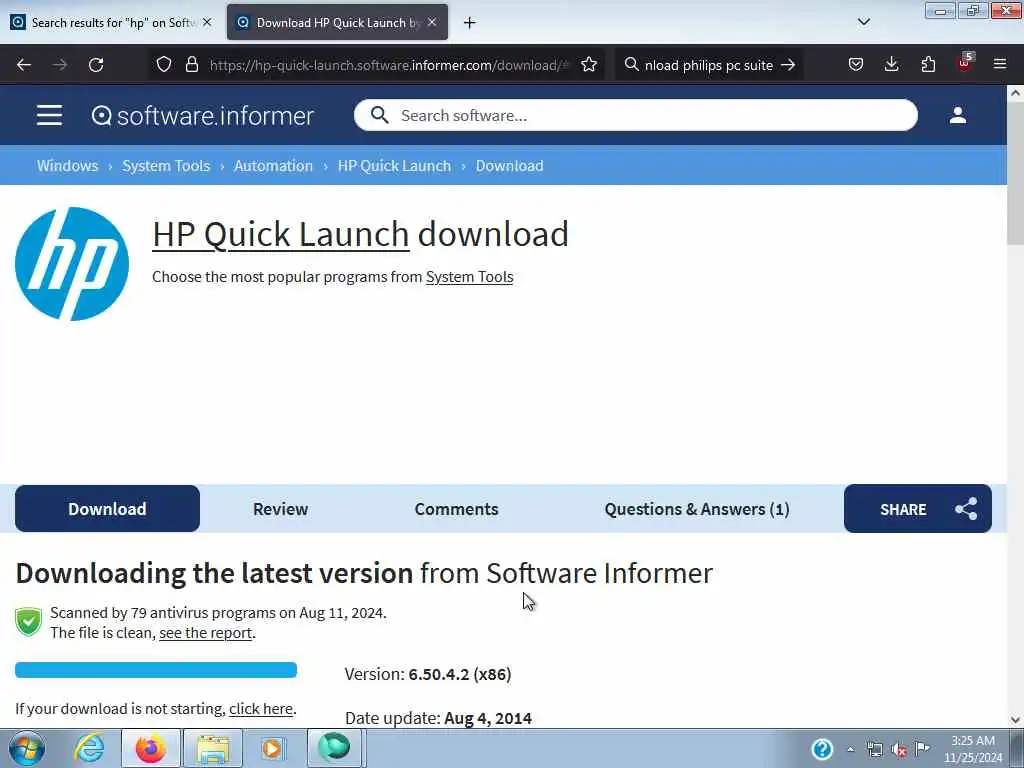Open the Firefox downloads panel
Viewport: 1024px width, 768px height.
891,65
